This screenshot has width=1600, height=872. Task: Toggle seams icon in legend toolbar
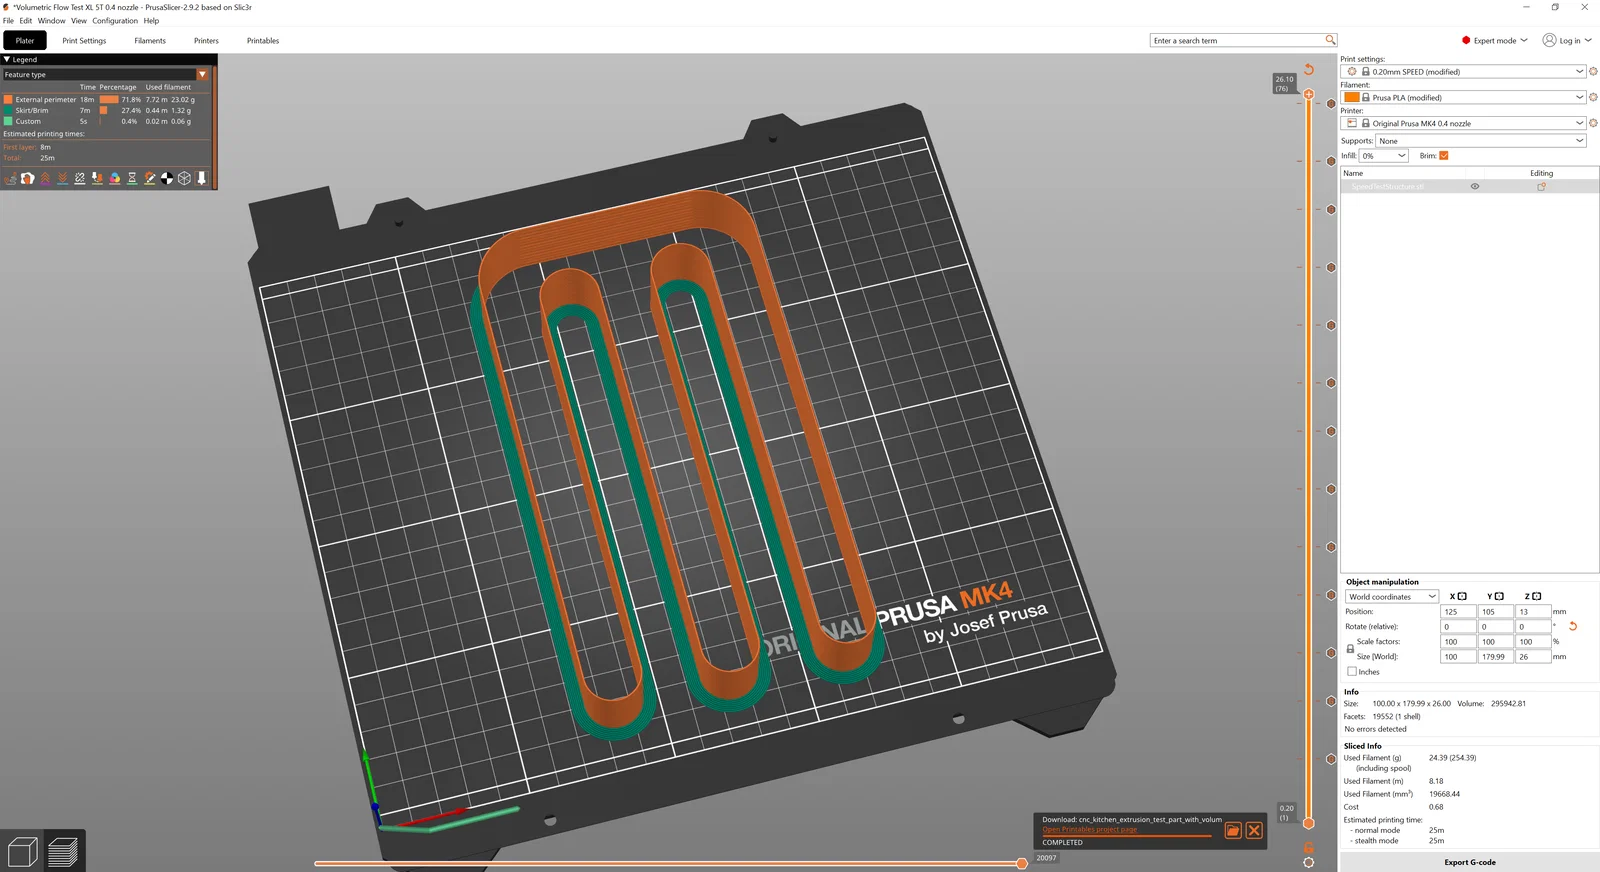(80, 178)
